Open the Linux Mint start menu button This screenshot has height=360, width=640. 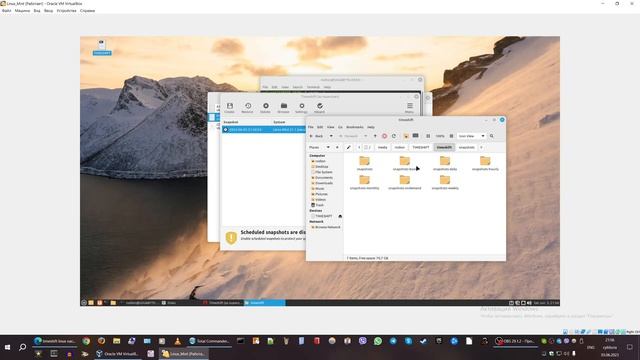(x=84, y=303)
